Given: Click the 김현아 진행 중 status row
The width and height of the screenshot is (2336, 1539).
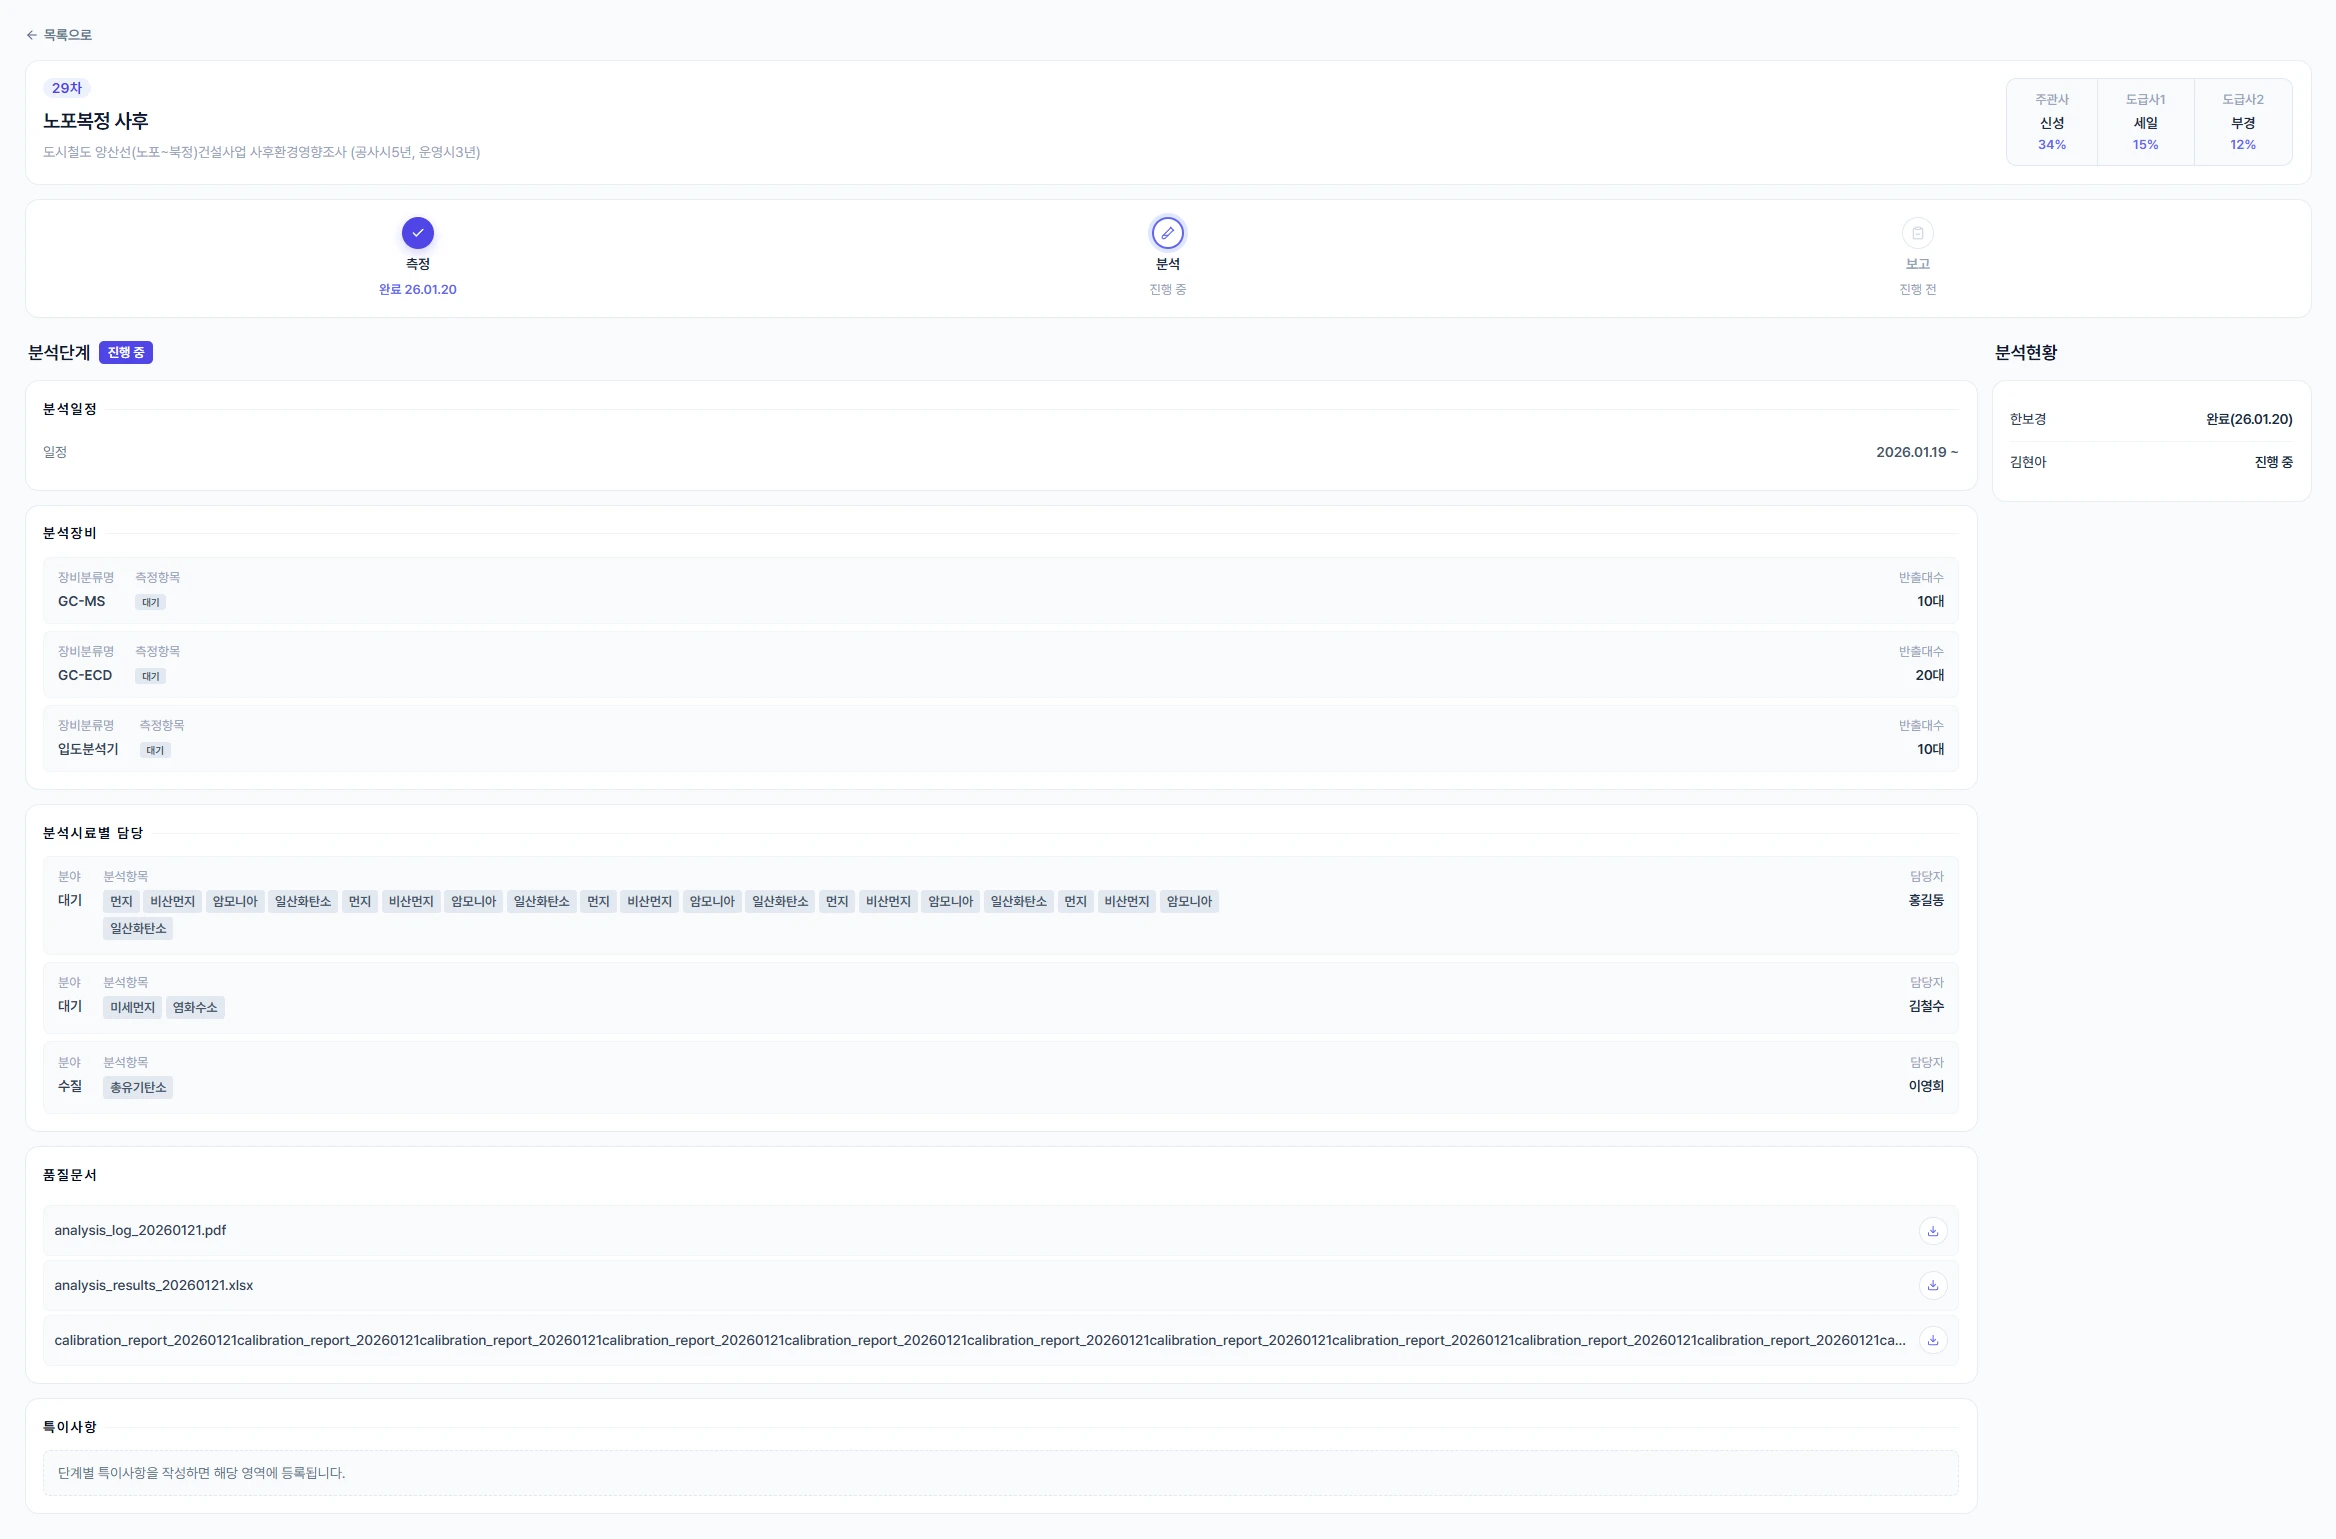Looking at the screenshot, I should (2151, 462).
